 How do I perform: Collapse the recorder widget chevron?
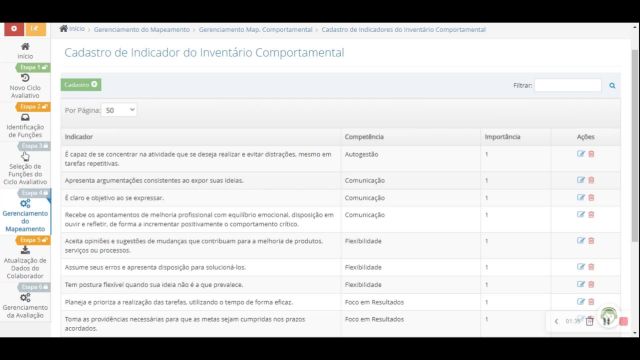(x=556, y=322)
